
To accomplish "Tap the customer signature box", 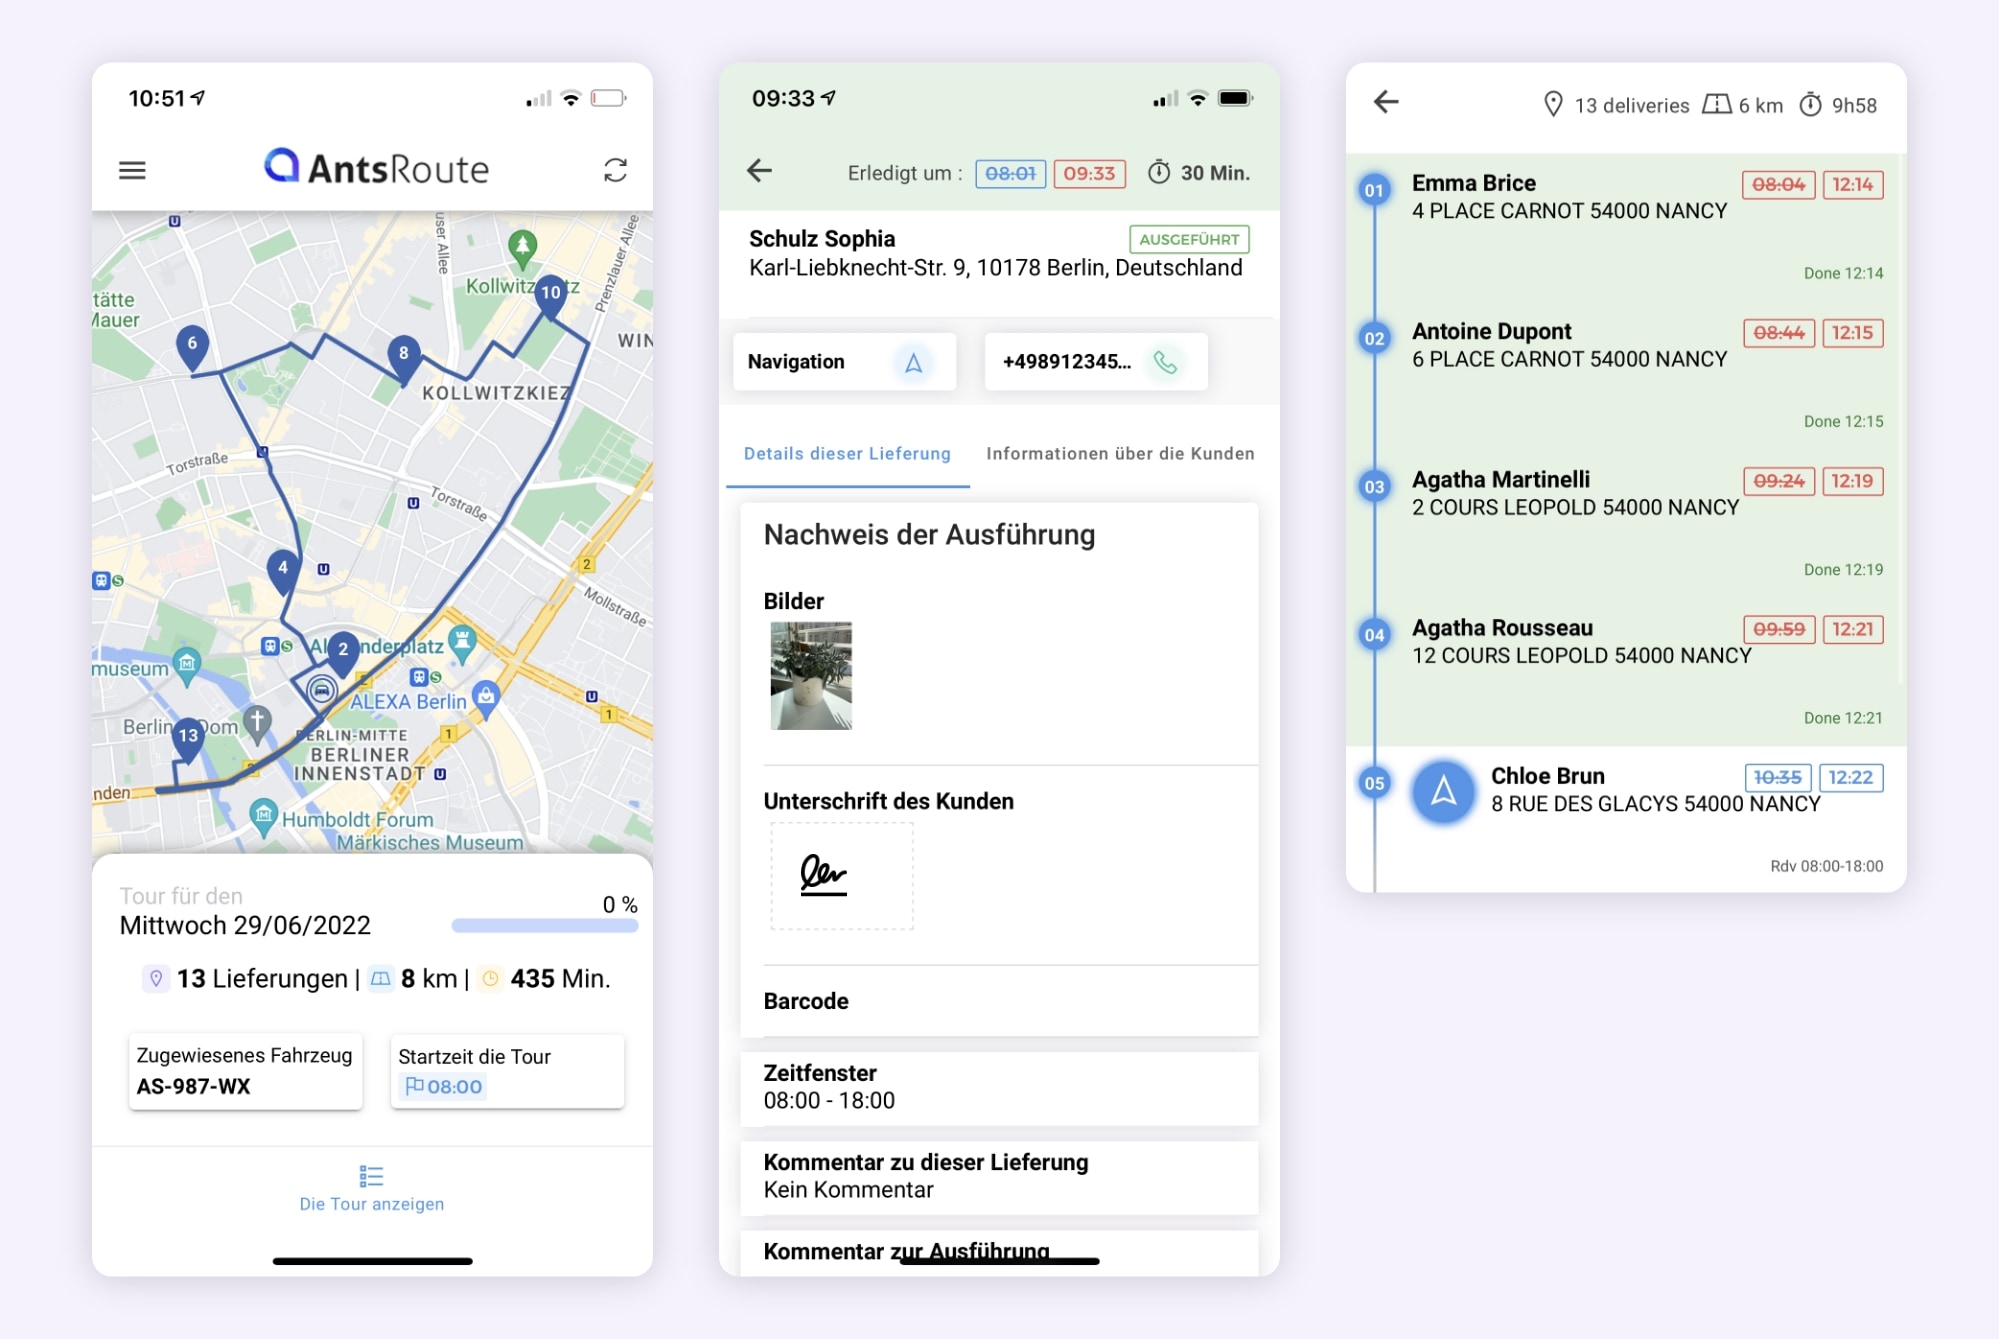I will pyautogui.click(x=841, y=876).
